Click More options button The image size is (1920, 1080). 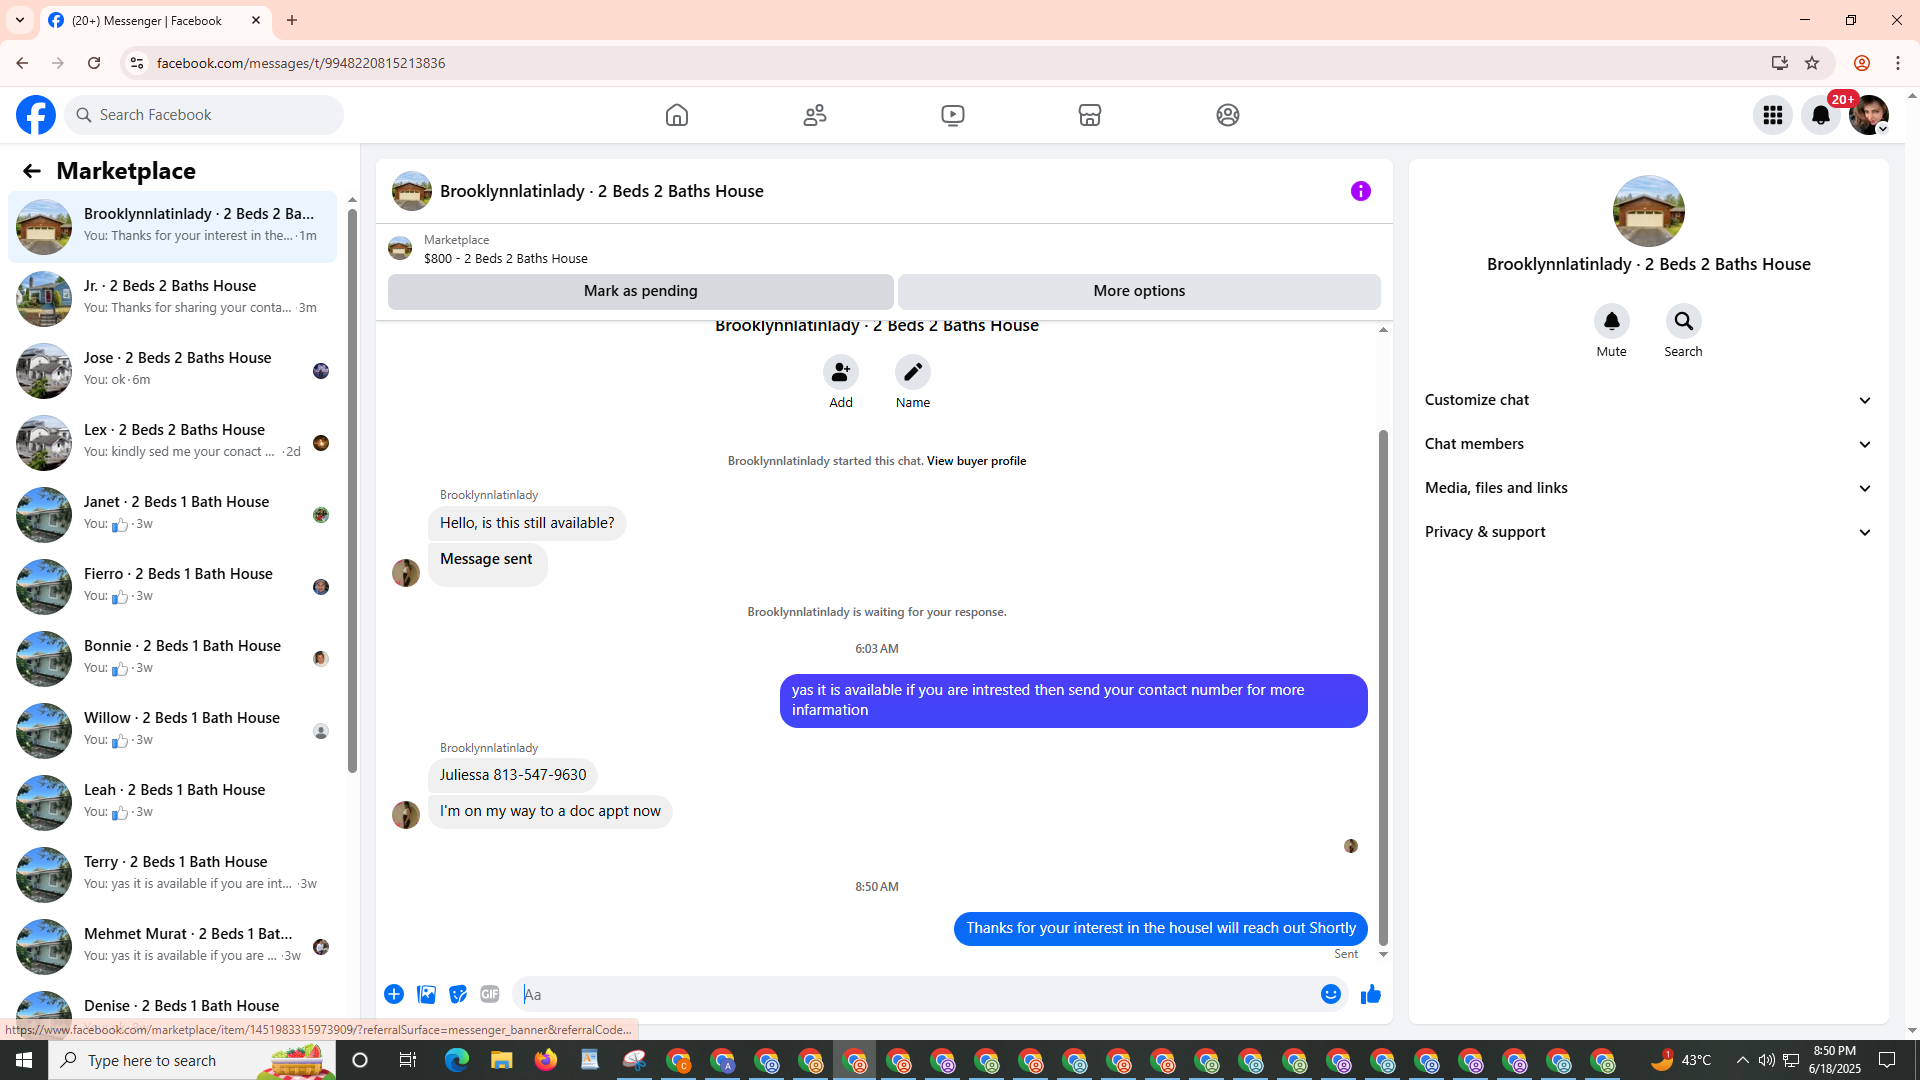click(1139, 291)
